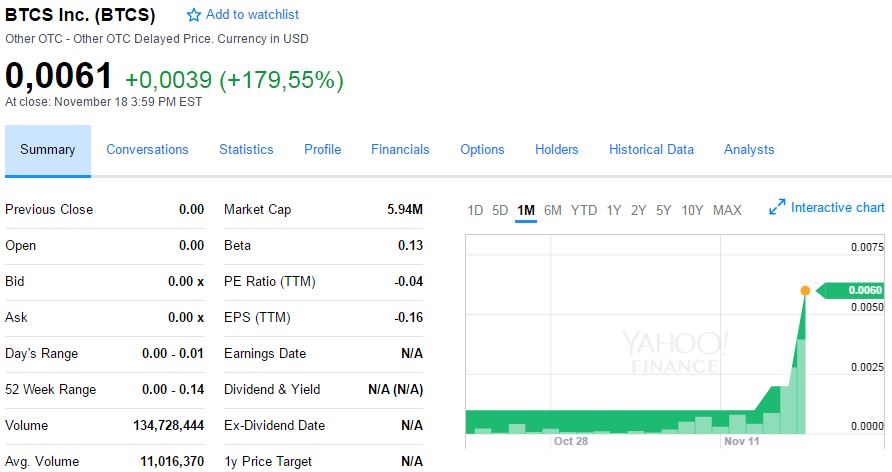
Task: Open the Profile tab
Action: tap(322, 150)
